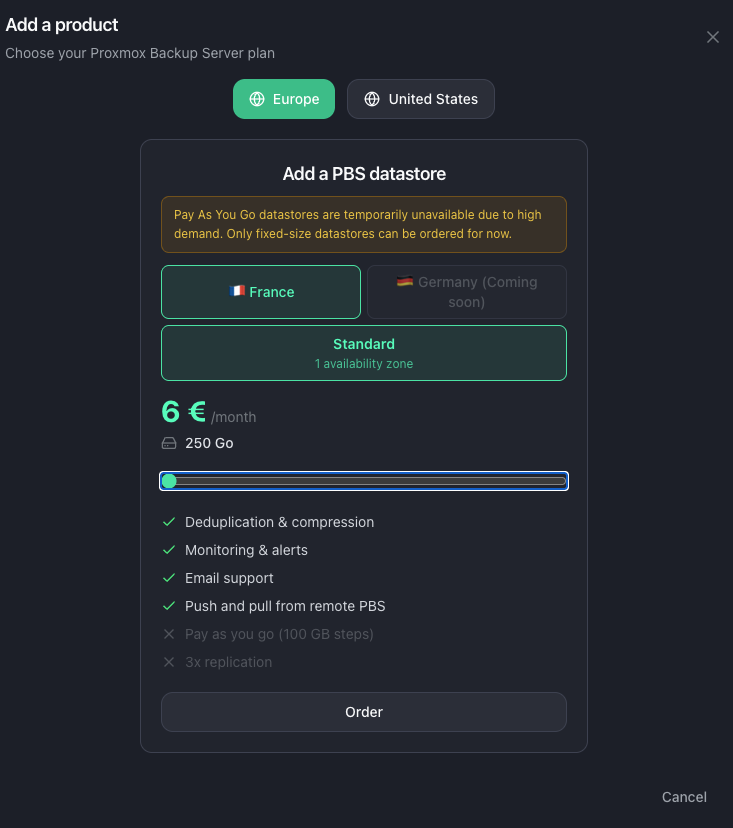Click the Add a PBS datastore heading

[364, 174]
